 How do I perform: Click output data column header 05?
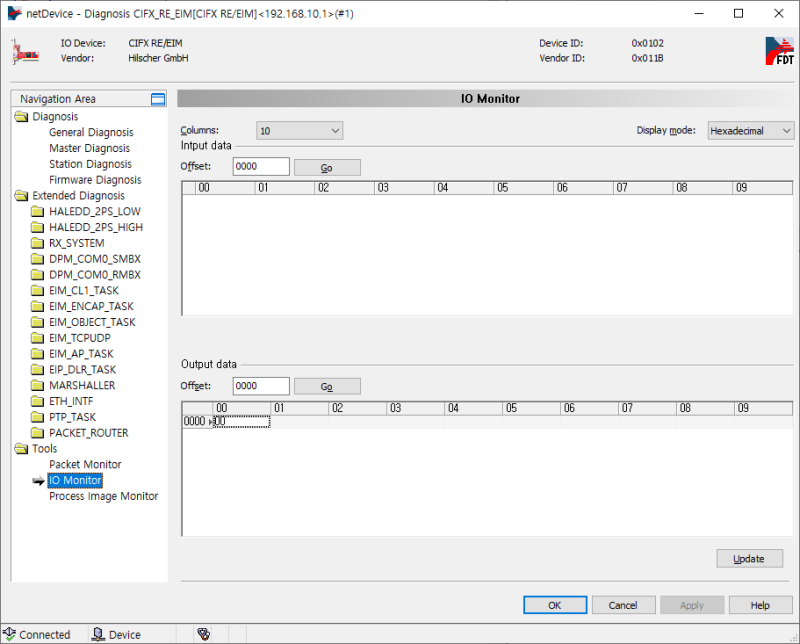[531, 408]
